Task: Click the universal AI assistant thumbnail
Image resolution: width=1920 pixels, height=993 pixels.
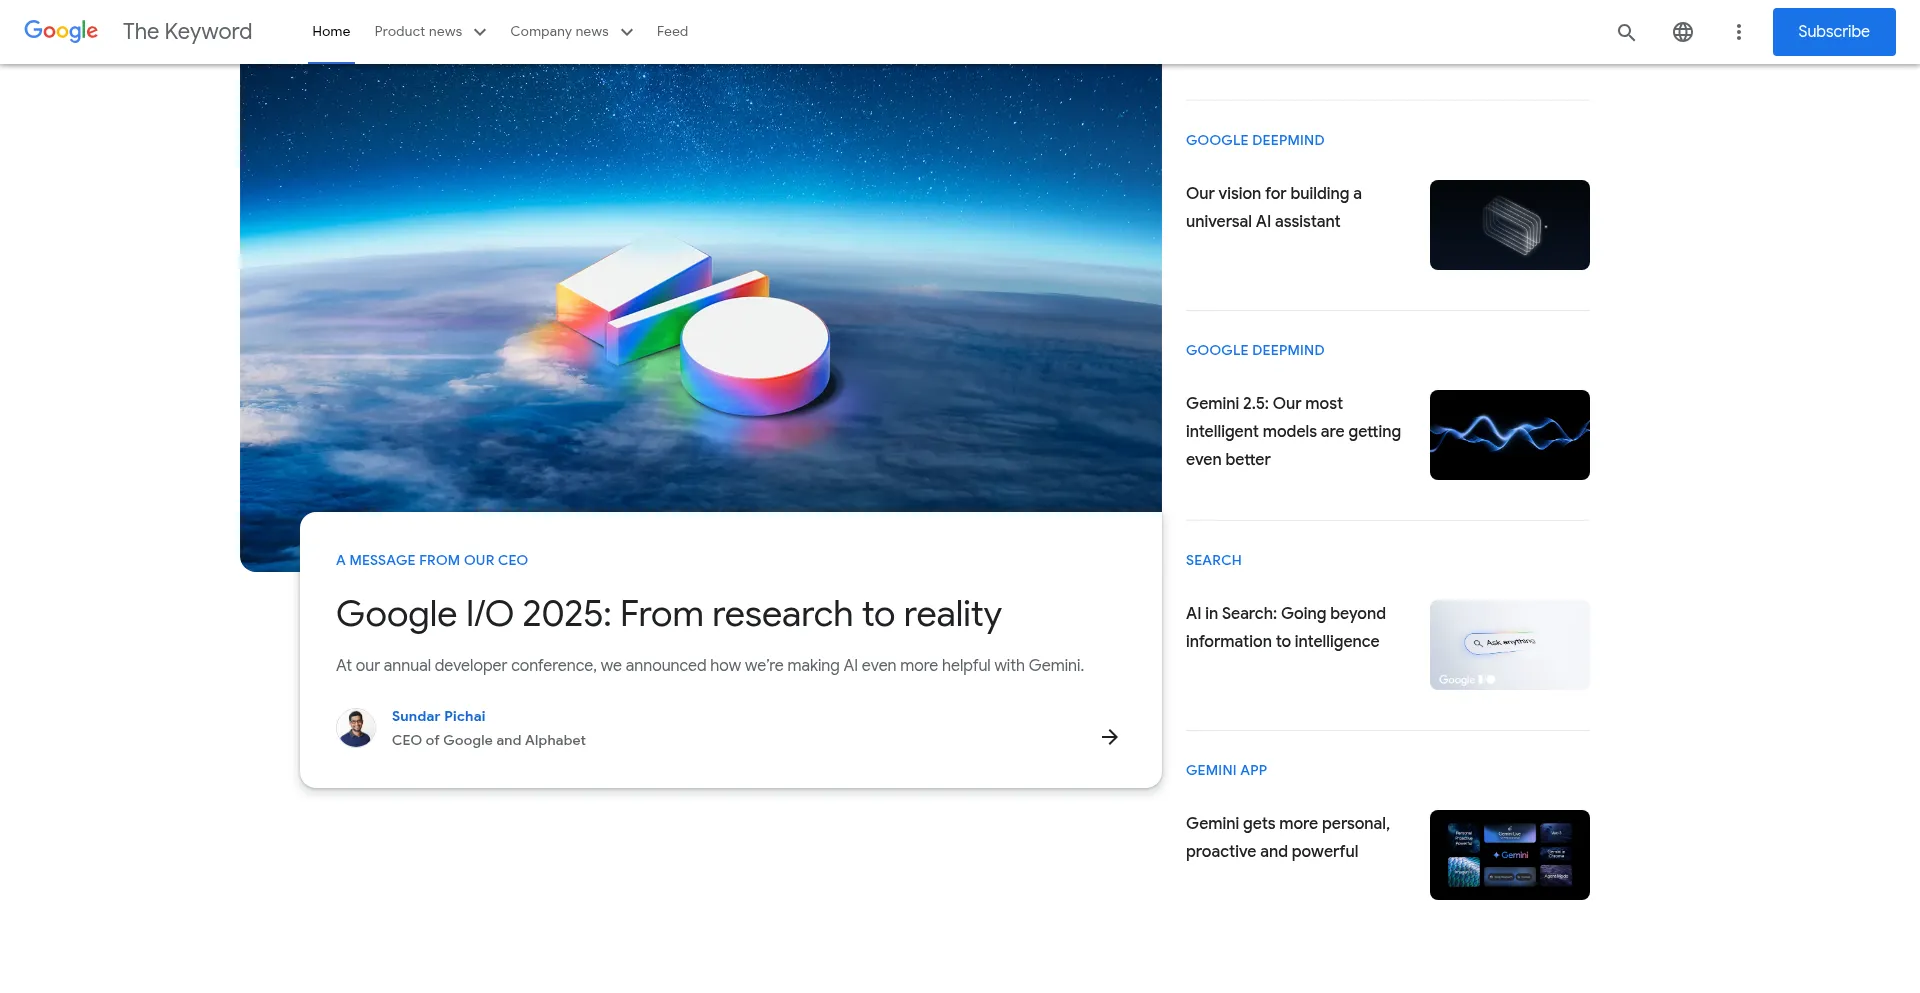Action: (1510, 225)
